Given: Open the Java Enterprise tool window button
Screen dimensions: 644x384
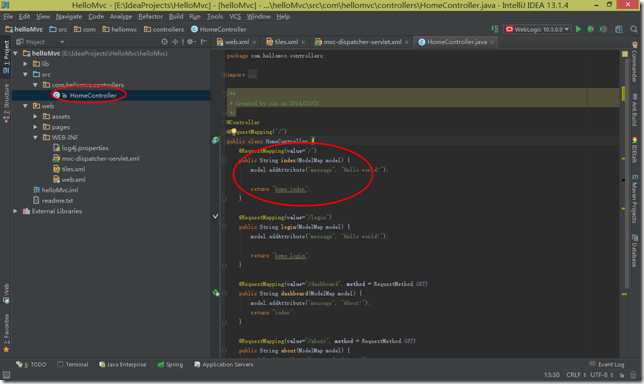Looking at the screenshot, I should coord(122,364).
